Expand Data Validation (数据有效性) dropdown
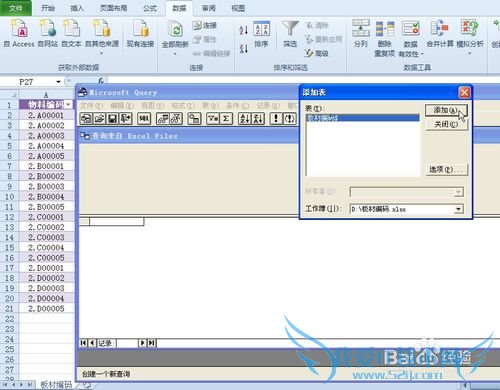Image resolution: width=500 pixels, height=390 pixels. 422,54
